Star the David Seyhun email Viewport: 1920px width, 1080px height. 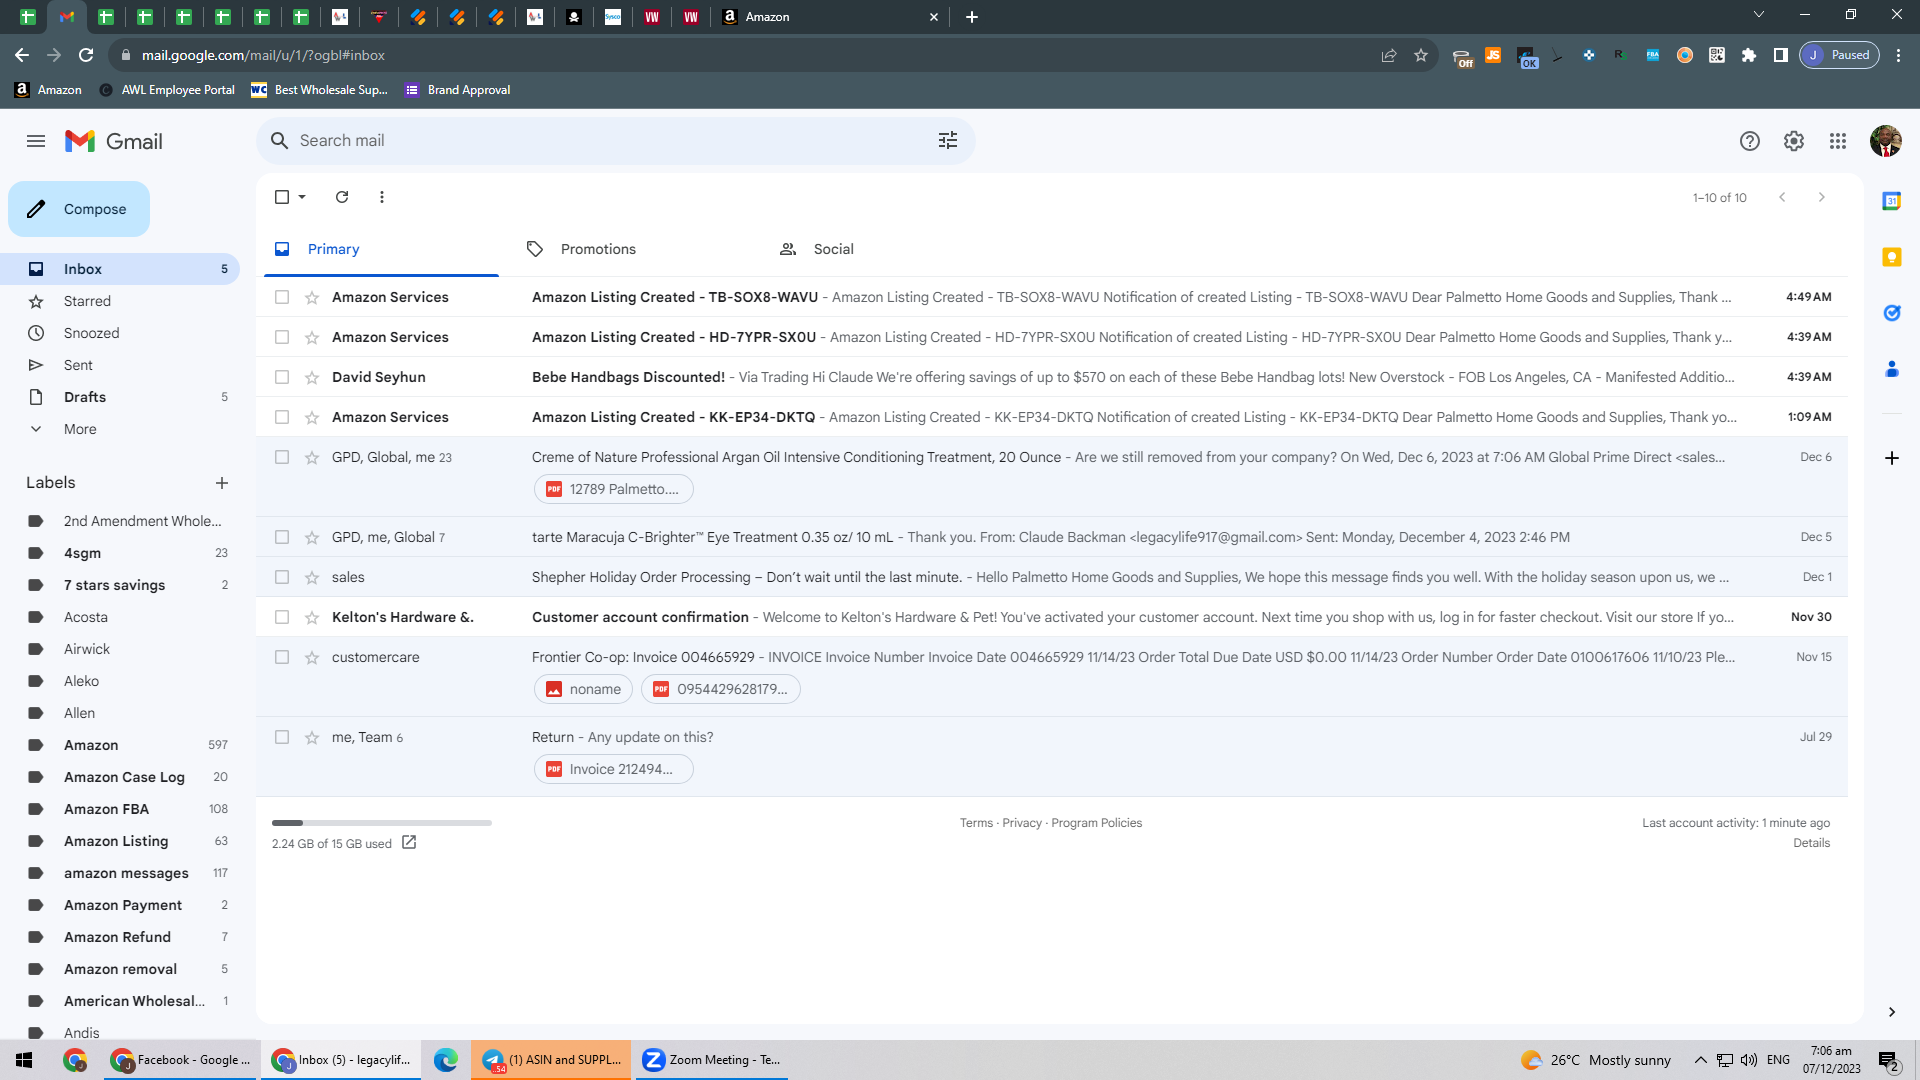point(312,377)
